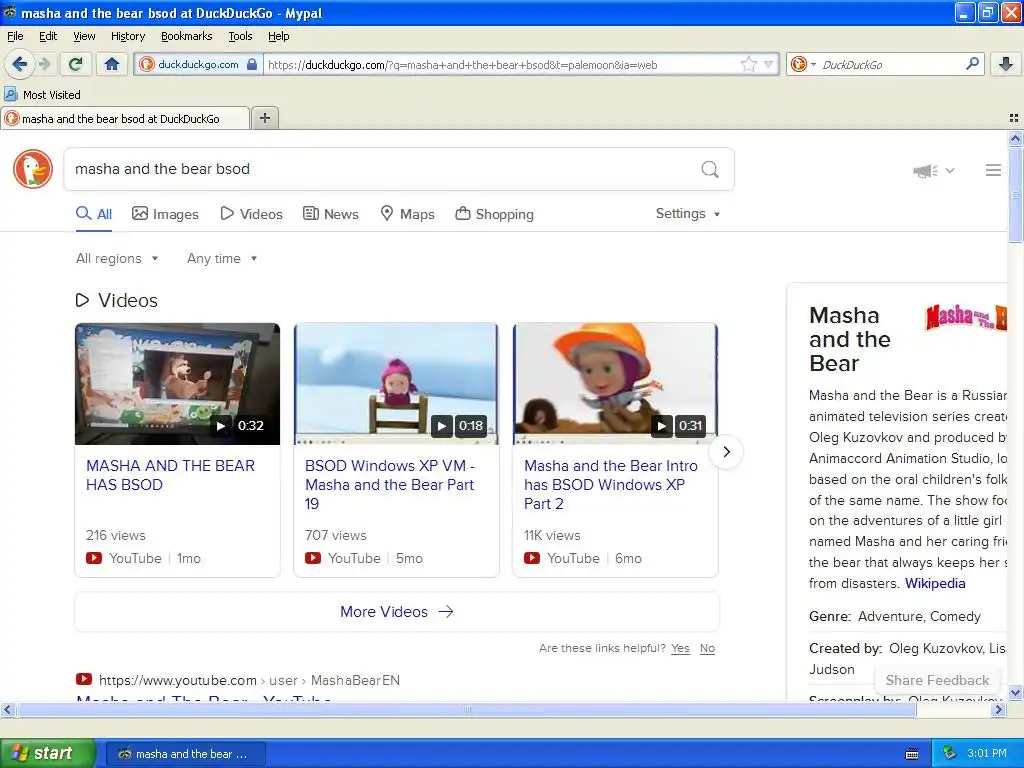Image resolution: width=1024 pixels, height=768 pixels.
Task: Click the vertical scrollbar up arrow
Action: 1015,138
